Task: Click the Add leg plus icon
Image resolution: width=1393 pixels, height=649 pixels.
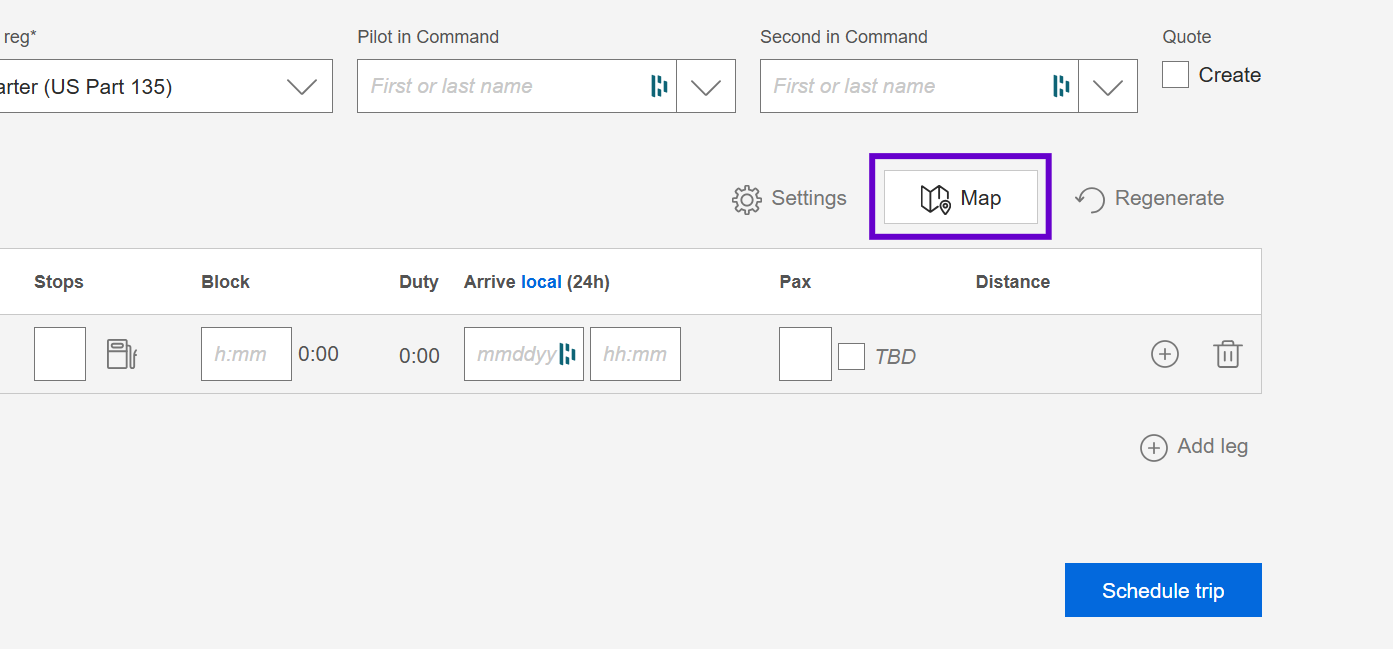Action: [x=1154, y=447]
